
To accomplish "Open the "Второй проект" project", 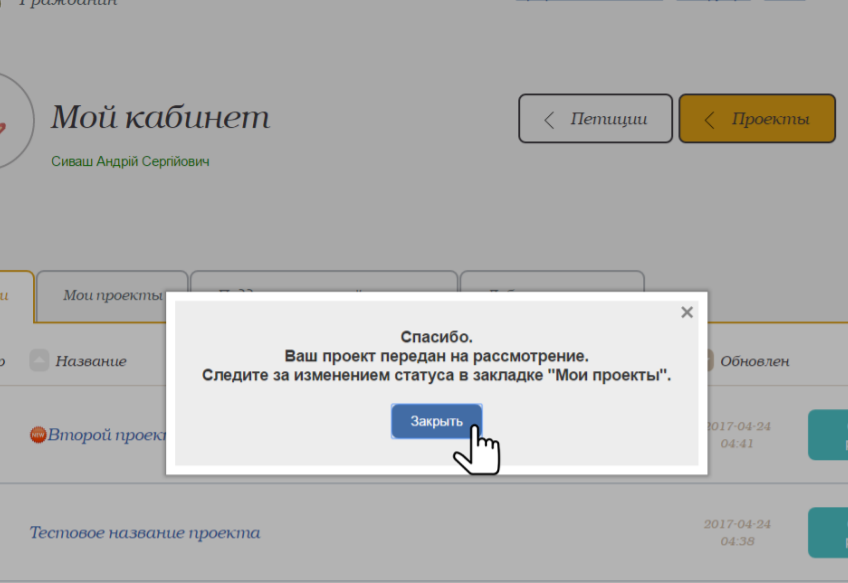I will pos(110,435).
